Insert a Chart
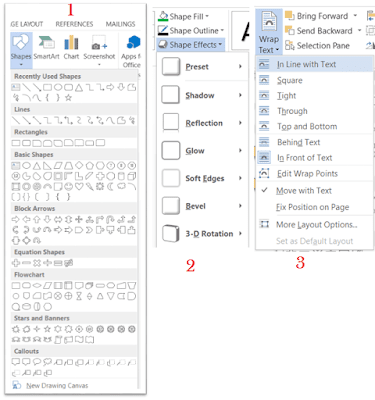This screenshot has width=375, height=400. 71,48
